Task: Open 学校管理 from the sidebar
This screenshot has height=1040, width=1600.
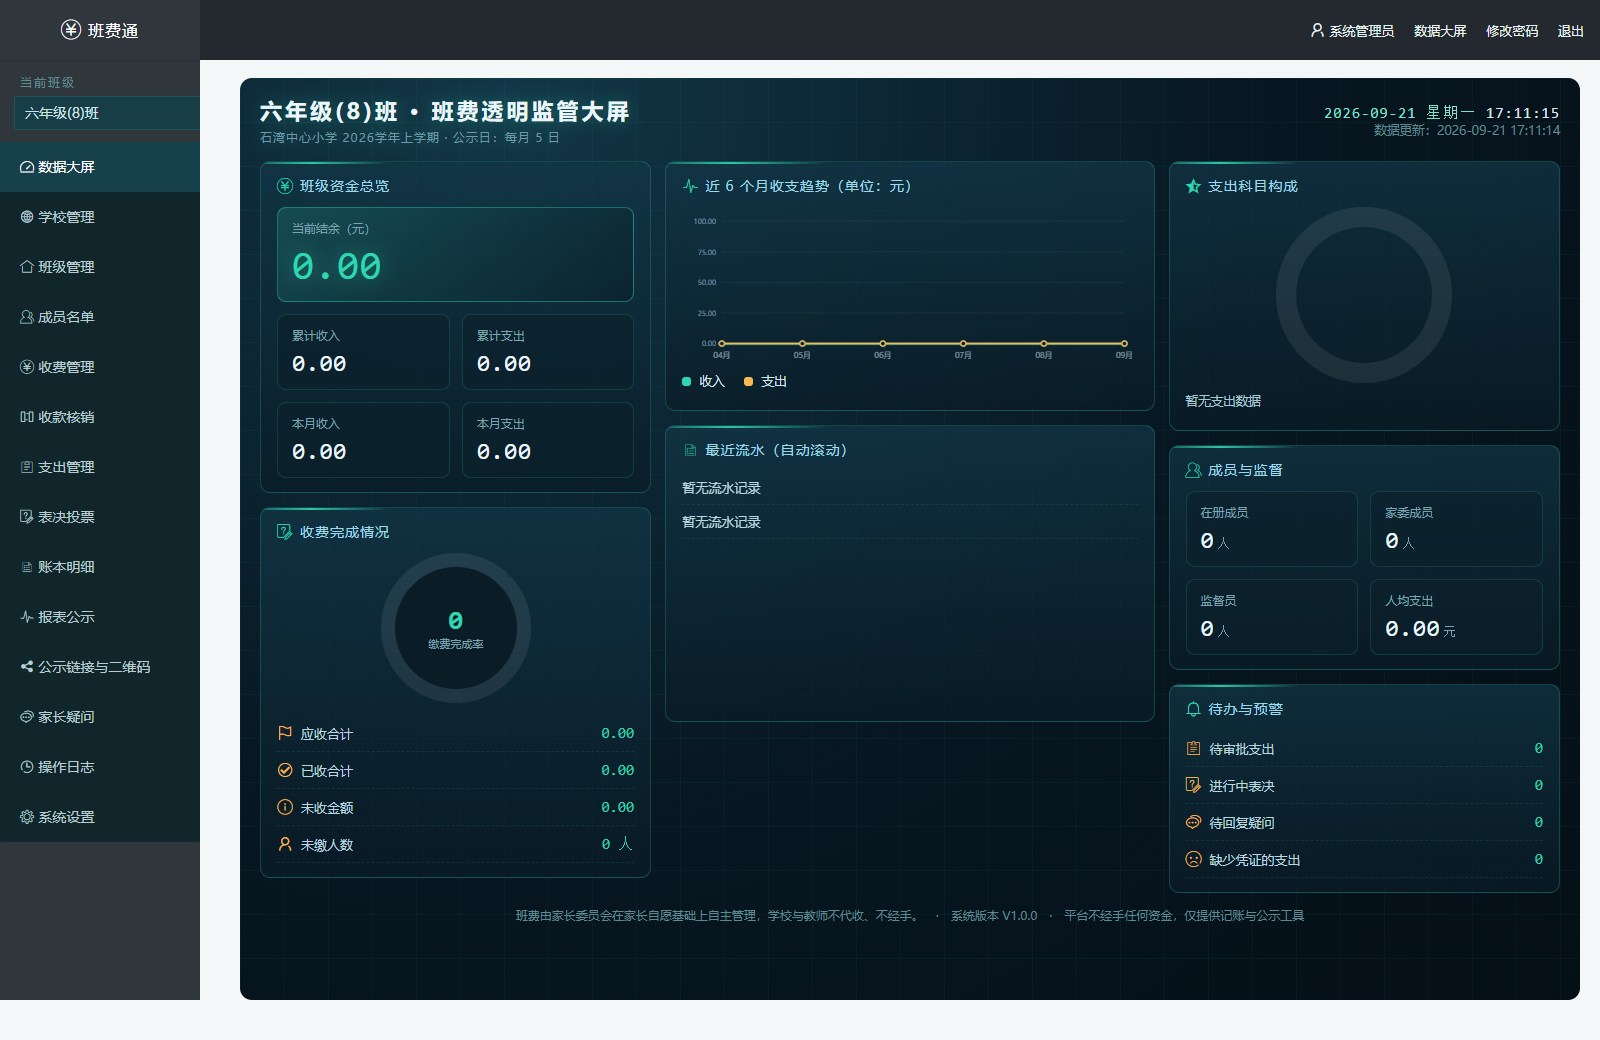Action: [100, 217]
